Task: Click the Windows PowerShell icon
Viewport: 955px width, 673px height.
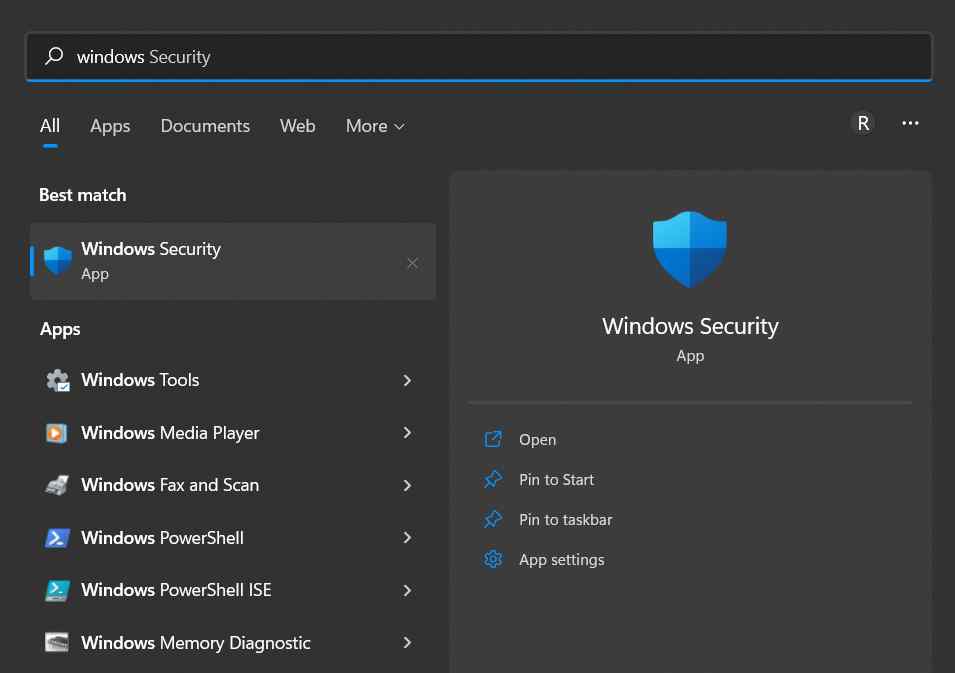Action: [x=57, y=538]
